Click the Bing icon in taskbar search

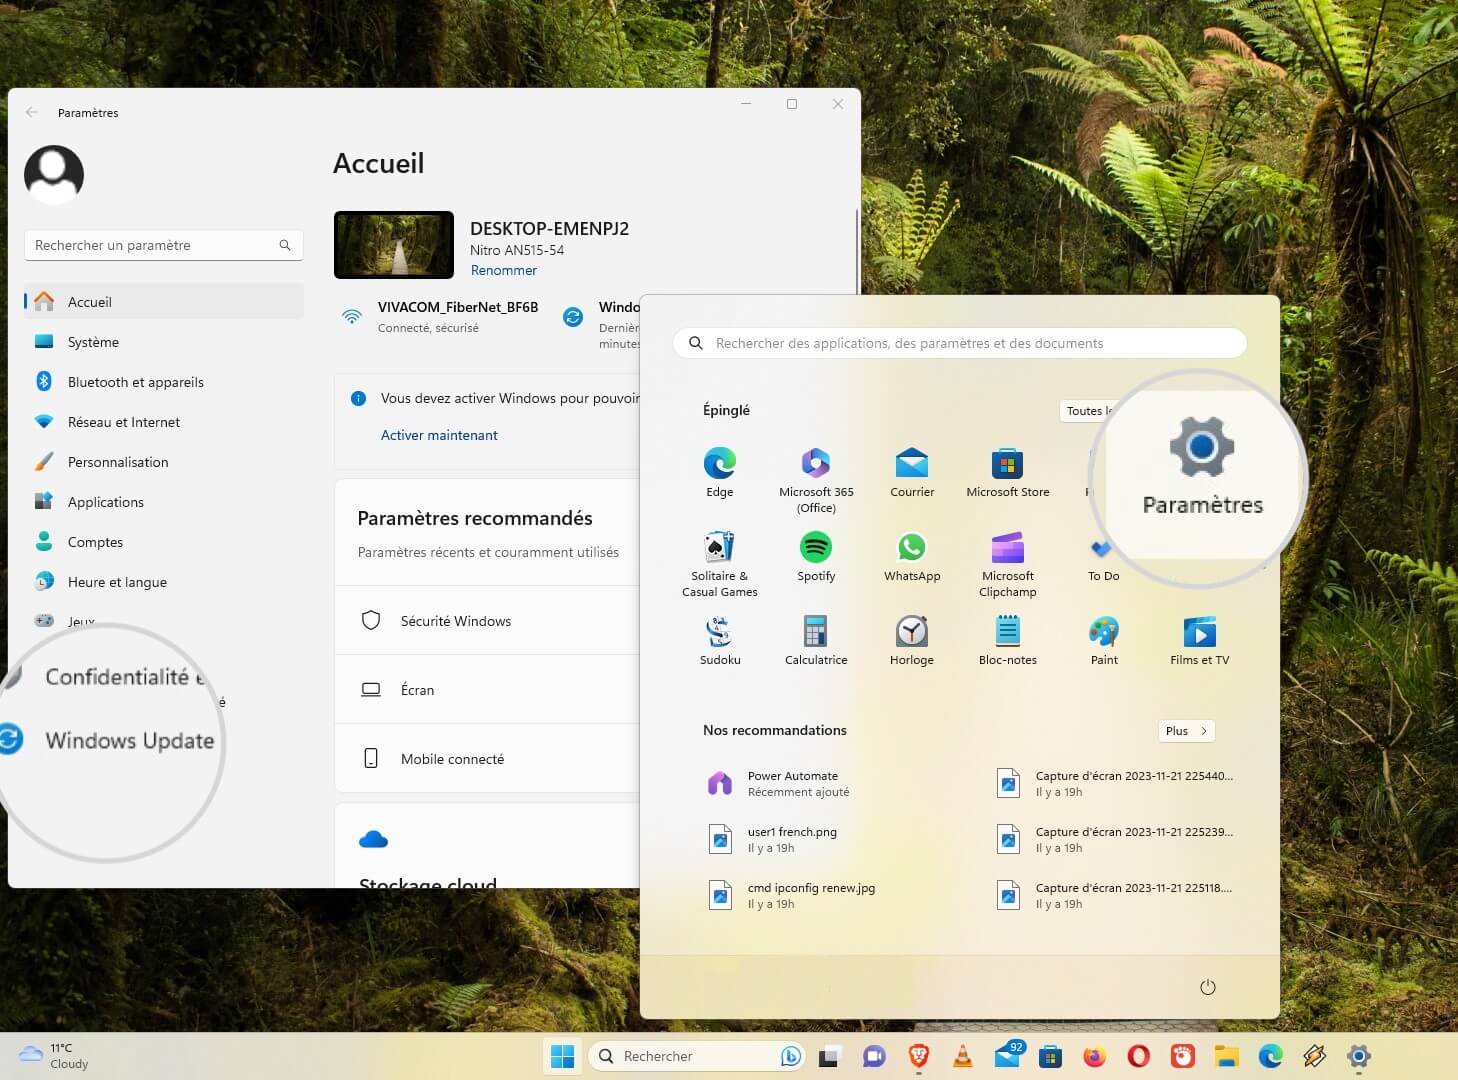click(791, 1056)
